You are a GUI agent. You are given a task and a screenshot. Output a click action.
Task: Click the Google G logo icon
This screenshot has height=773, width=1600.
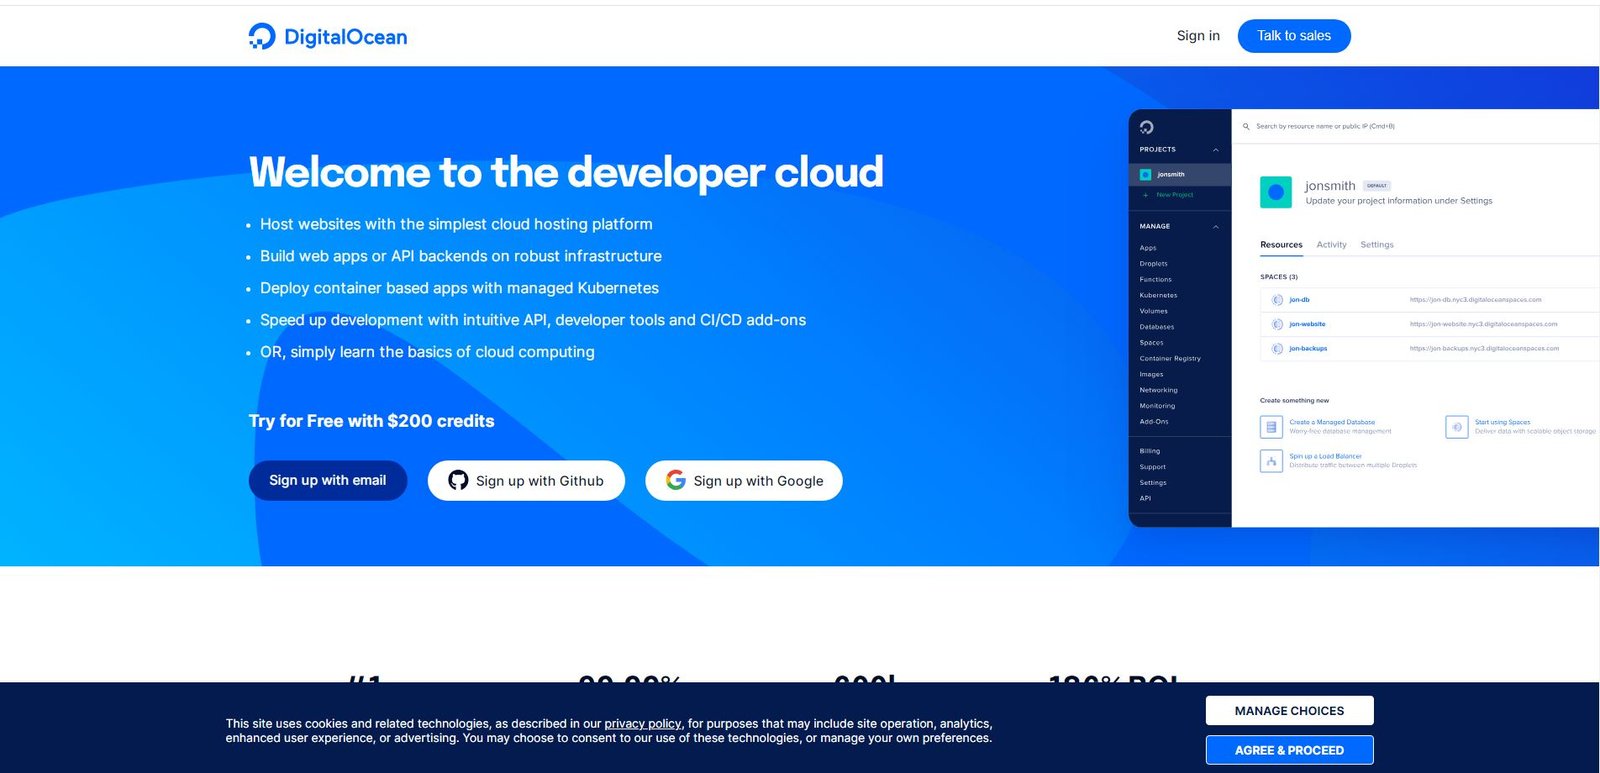(x=676, y=481)
